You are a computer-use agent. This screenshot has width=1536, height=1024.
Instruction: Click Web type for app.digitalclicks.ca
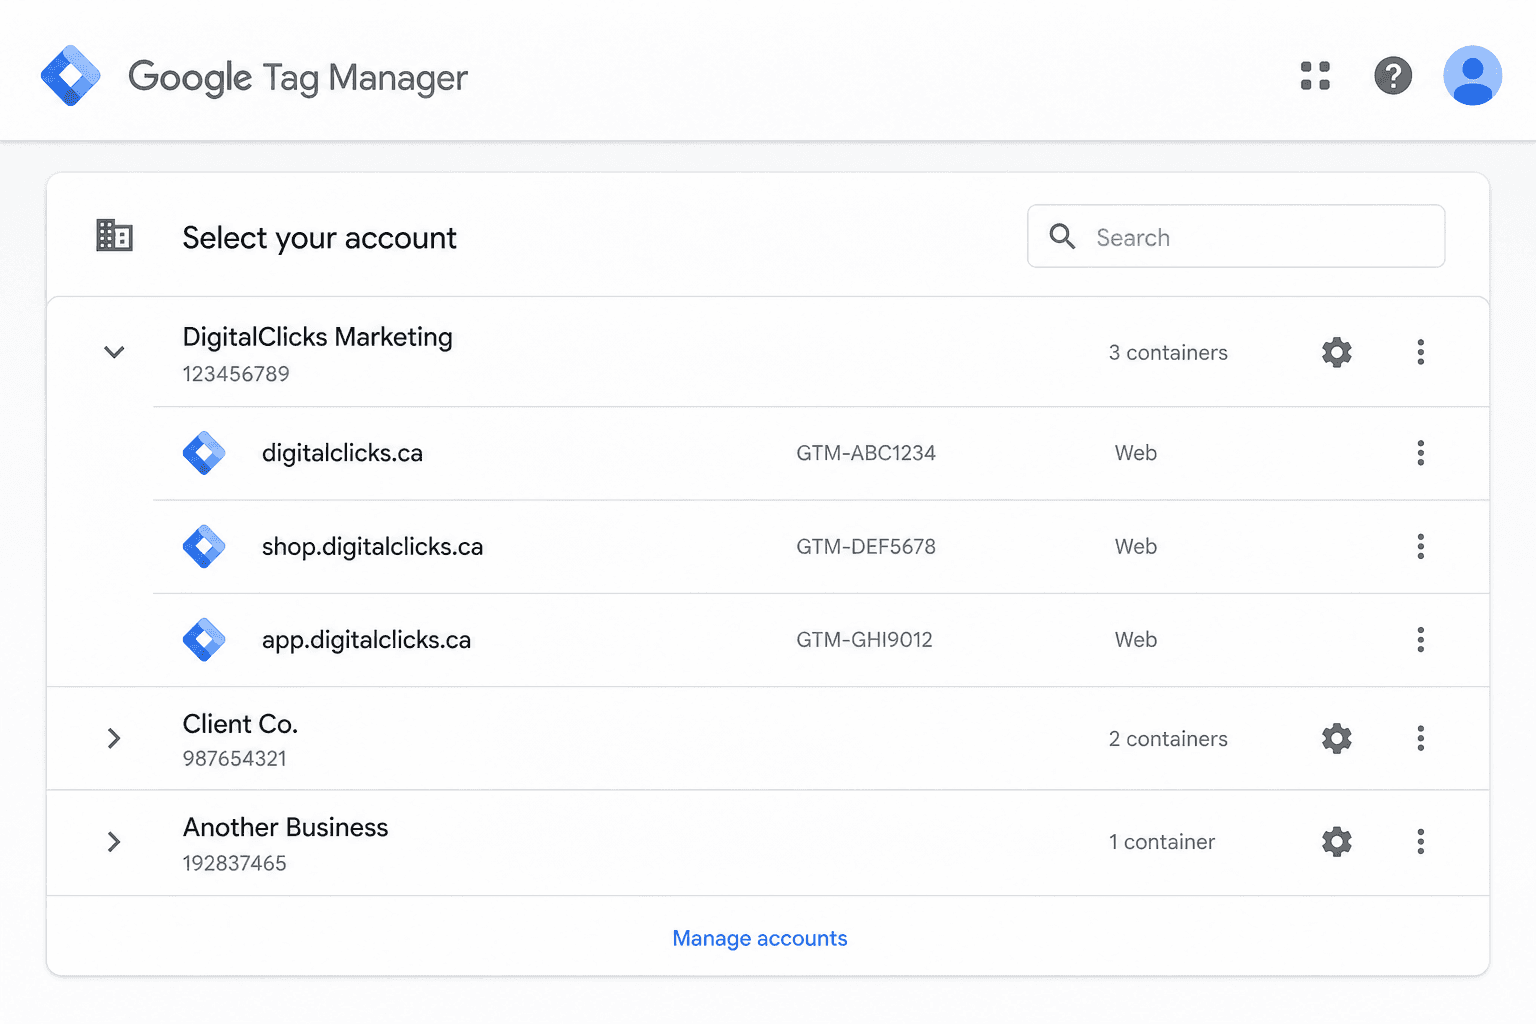click(x=1136, y=640)
